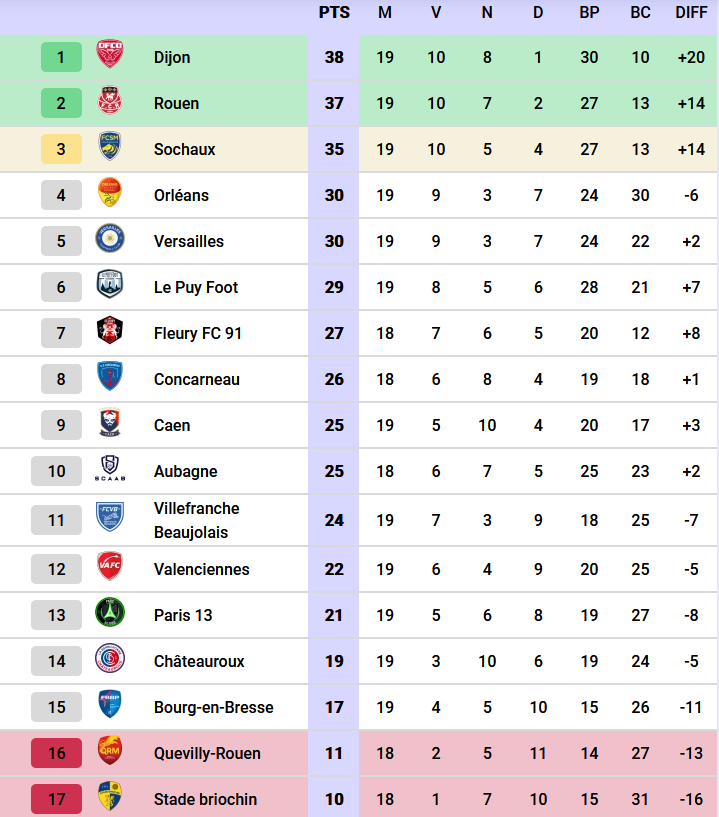Click the red rank 16 badge

[56, 753]
